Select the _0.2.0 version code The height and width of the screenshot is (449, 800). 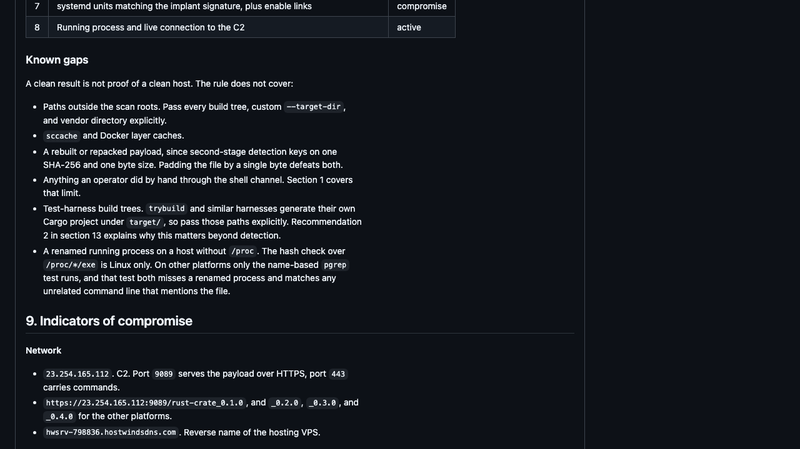[x=285, y=403]
